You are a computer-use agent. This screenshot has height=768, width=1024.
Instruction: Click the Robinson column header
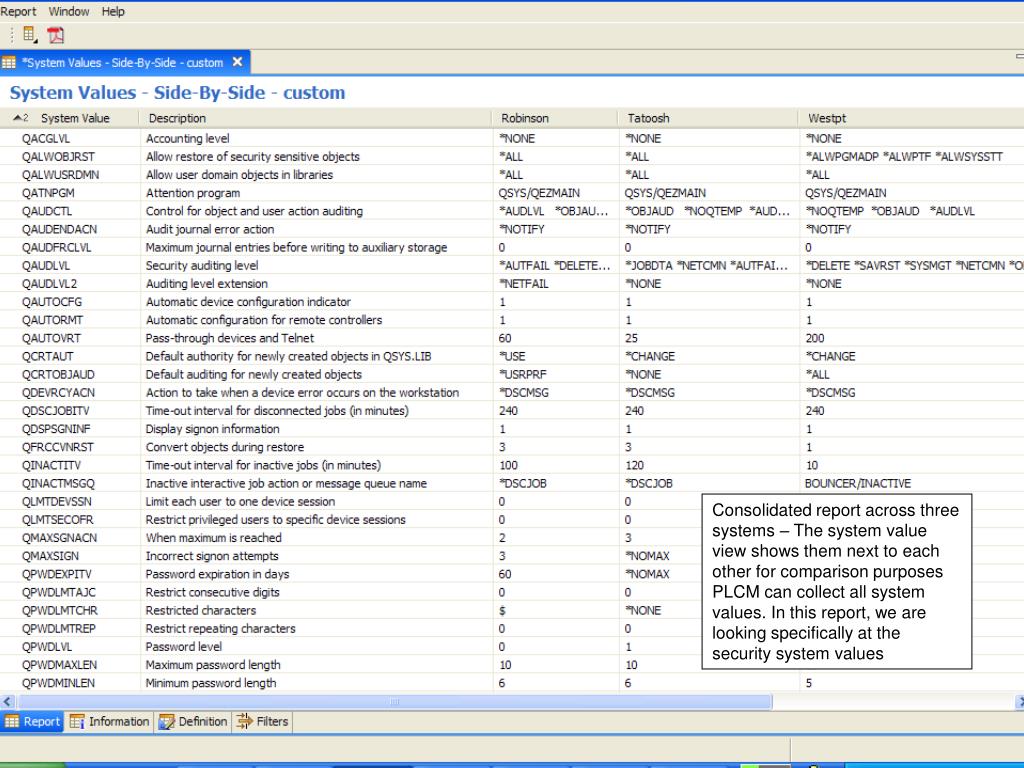coord(554,118)
